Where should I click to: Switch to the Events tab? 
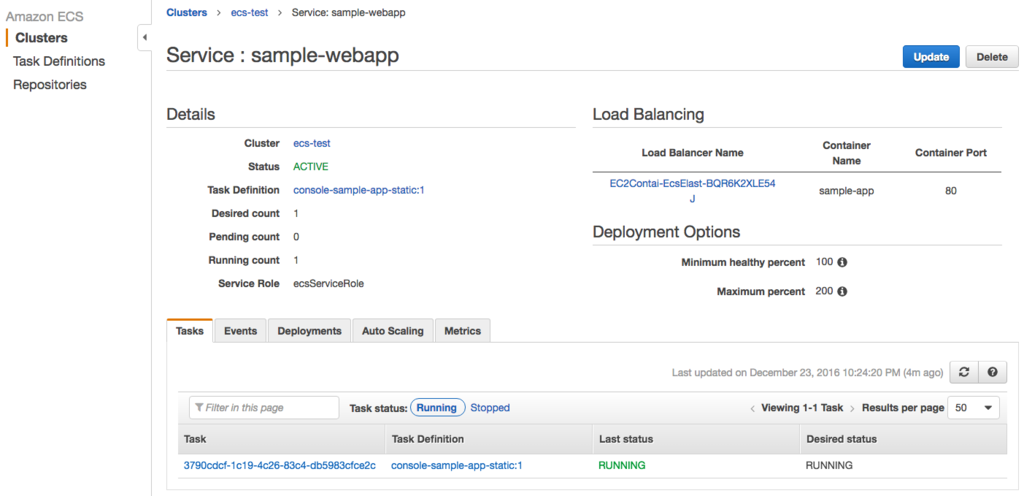(x=240, y=331)
